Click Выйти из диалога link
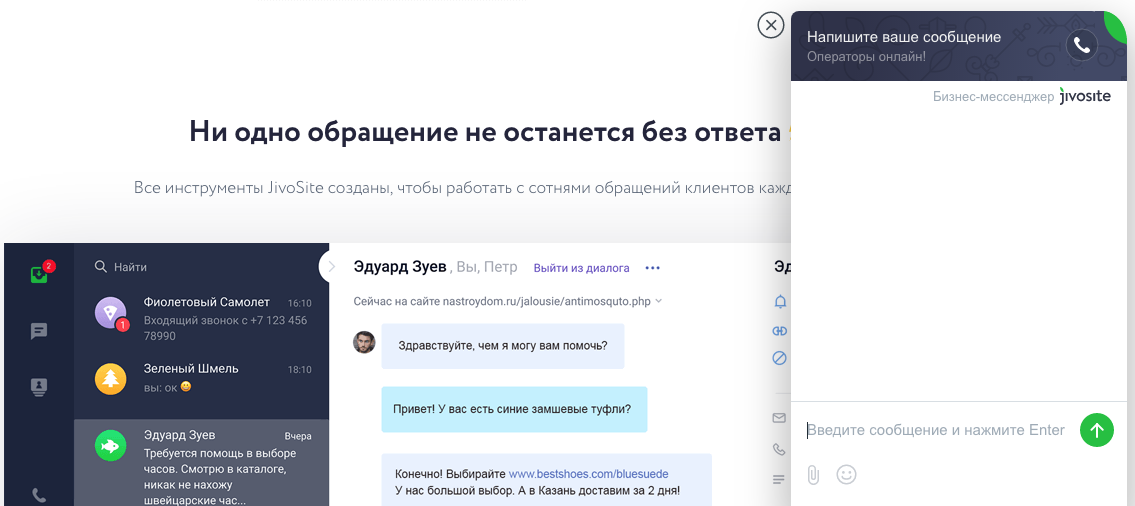This screenshot has width=1135, height=506. point(581,268)
